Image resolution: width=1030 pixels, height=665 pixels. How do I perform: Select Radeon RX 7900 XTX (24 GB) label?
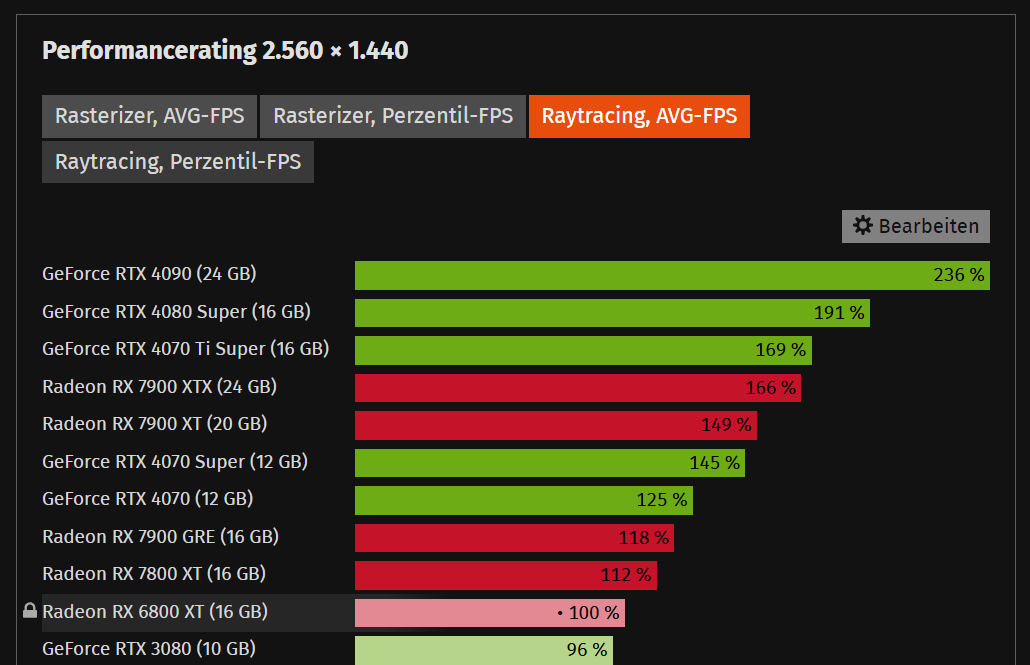[x=159, y=387]
